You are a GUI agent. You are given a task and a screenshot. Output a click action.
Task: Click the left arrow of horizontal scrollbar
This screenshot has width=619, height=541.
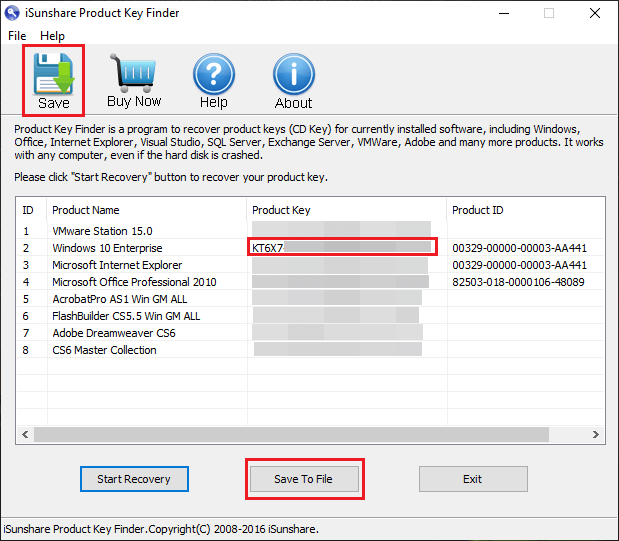[x=25, y=434]
